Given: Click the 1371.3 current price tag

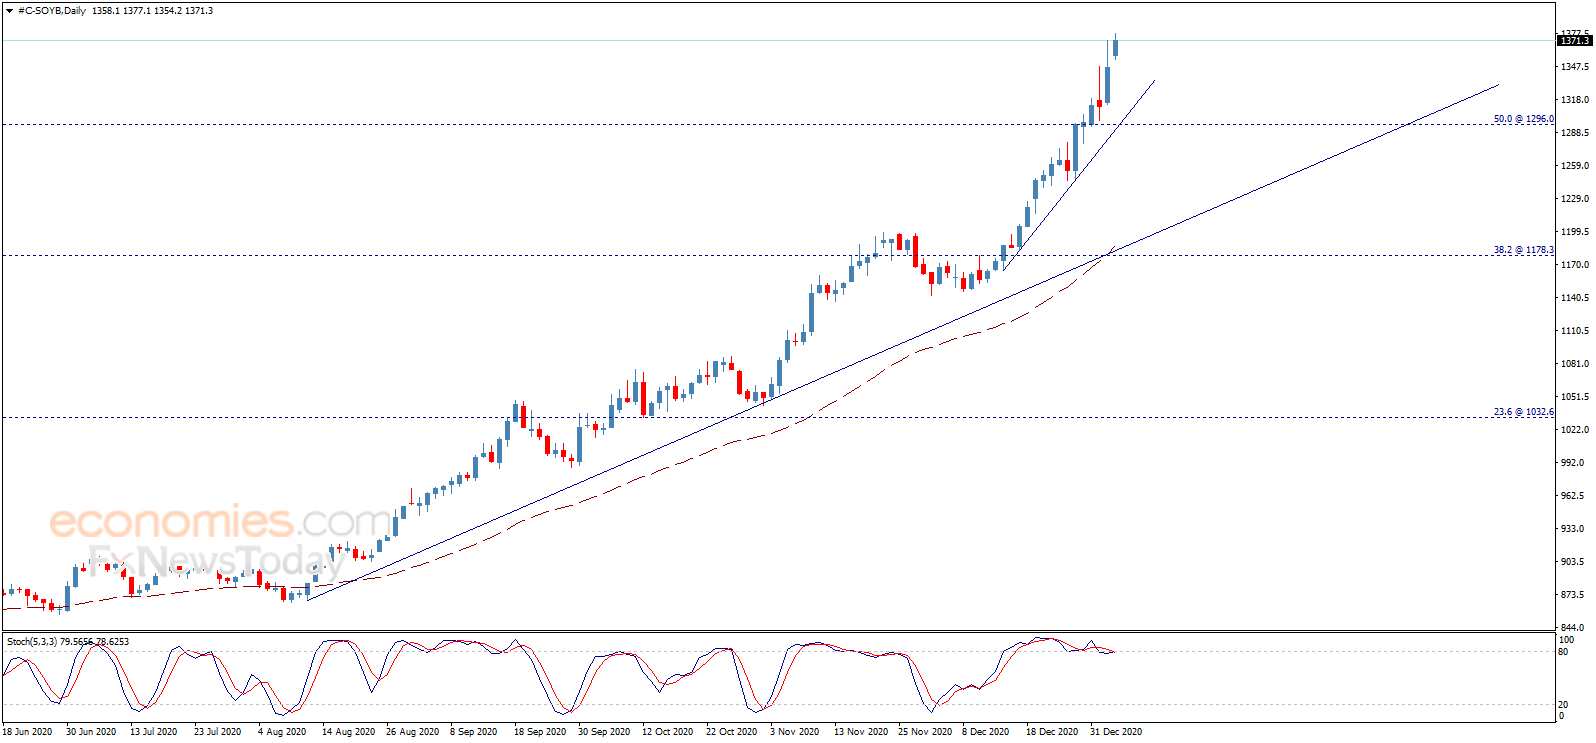Looking at the screenshot, I should [1575, 41].
